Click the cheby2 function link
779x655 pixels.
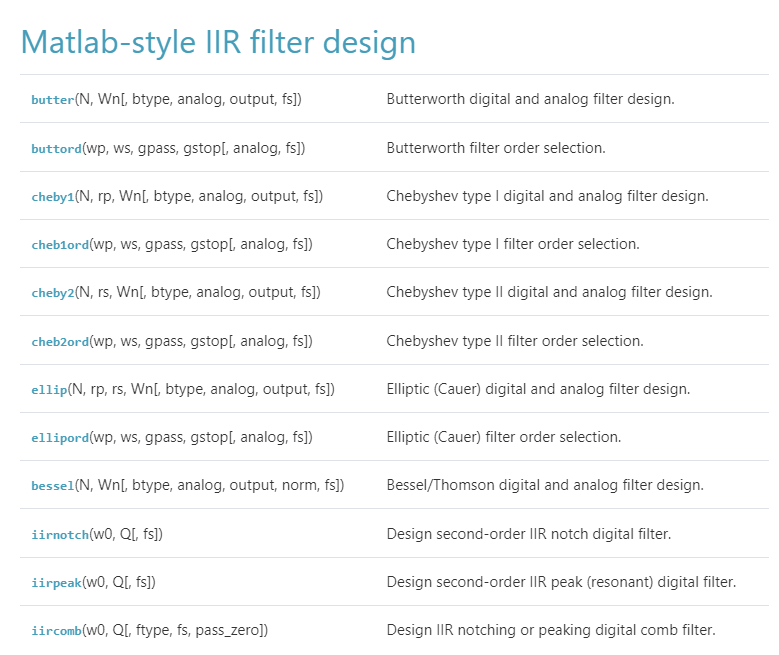pos(53,292)
